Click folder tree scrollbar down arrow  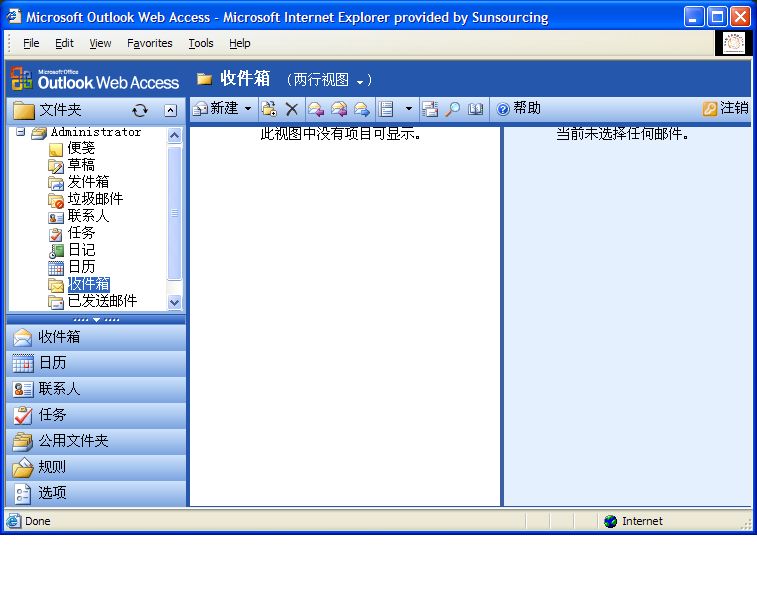175,302
